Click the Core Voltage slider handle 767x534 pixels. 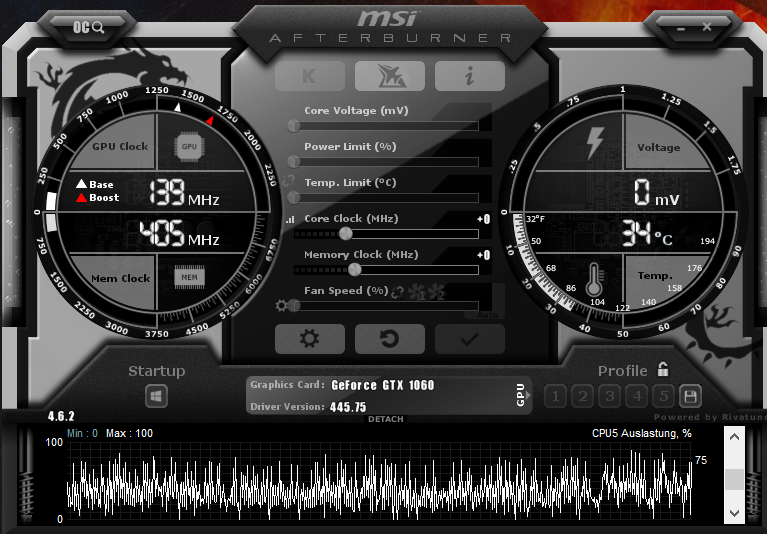[294, 126]
